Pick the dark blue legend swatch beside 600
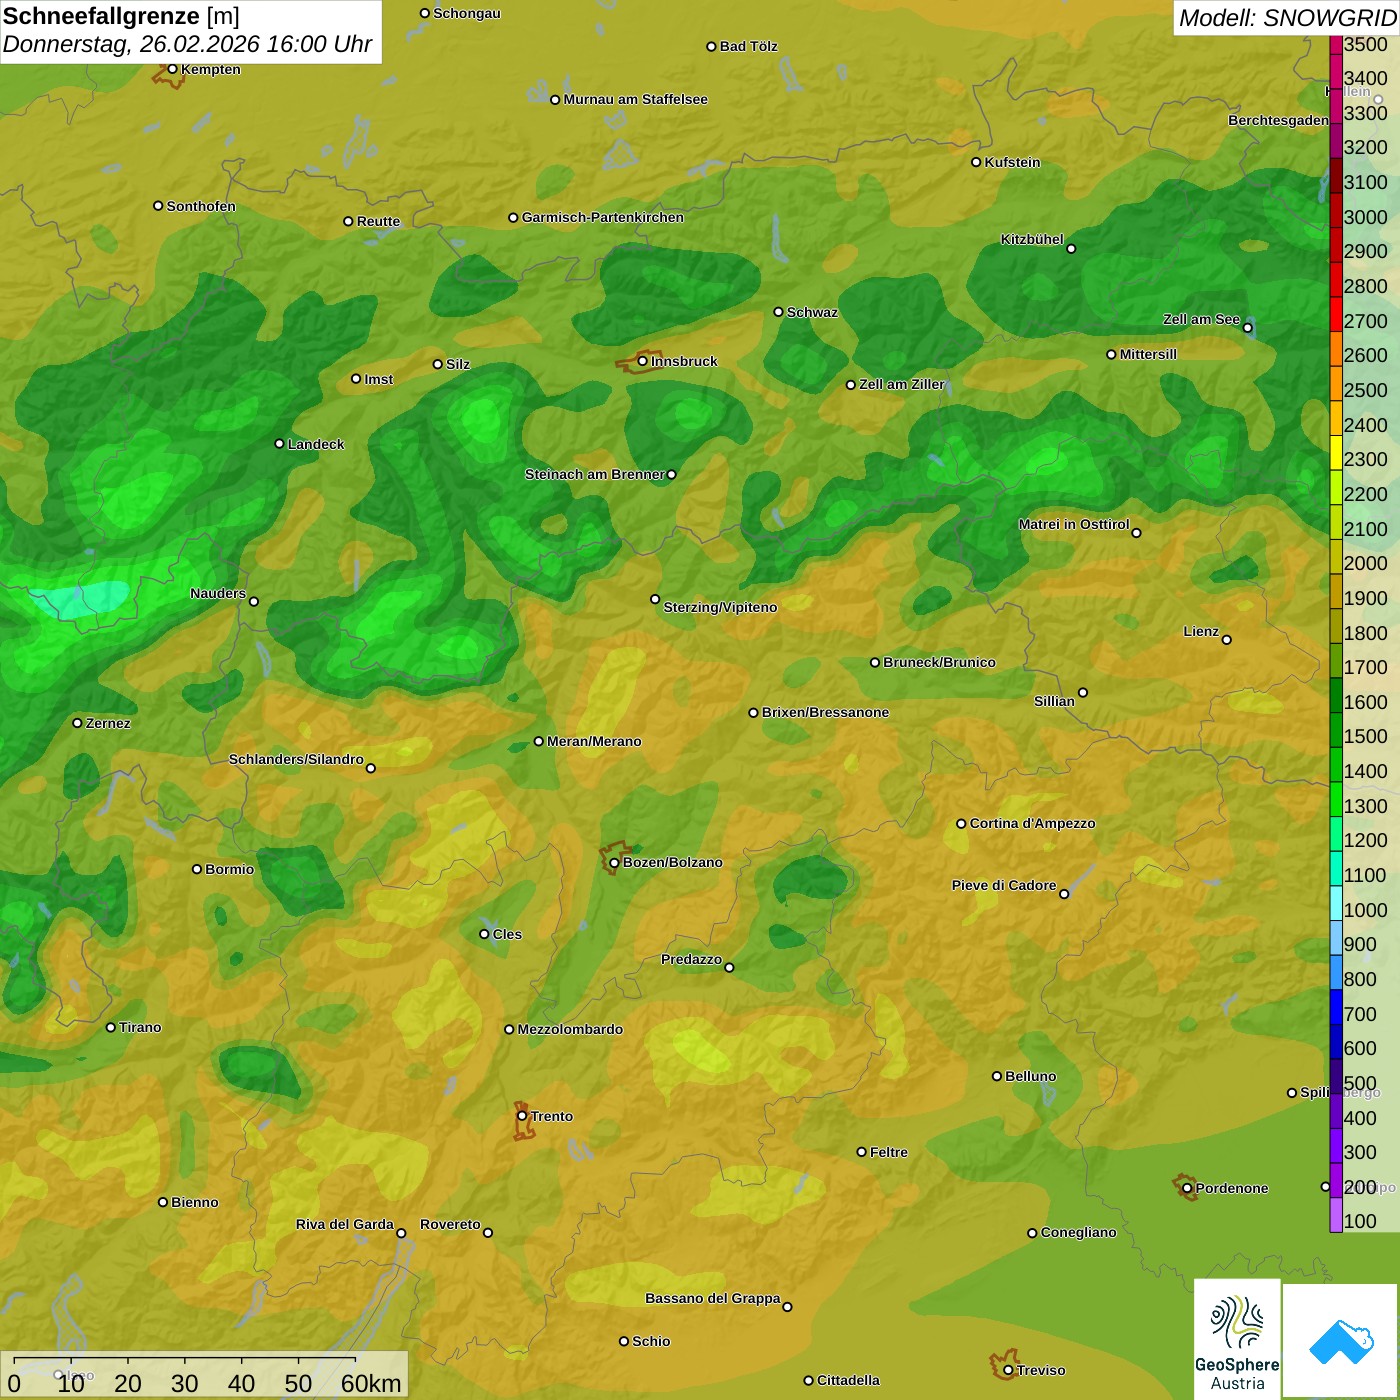 [1336, 1042]
